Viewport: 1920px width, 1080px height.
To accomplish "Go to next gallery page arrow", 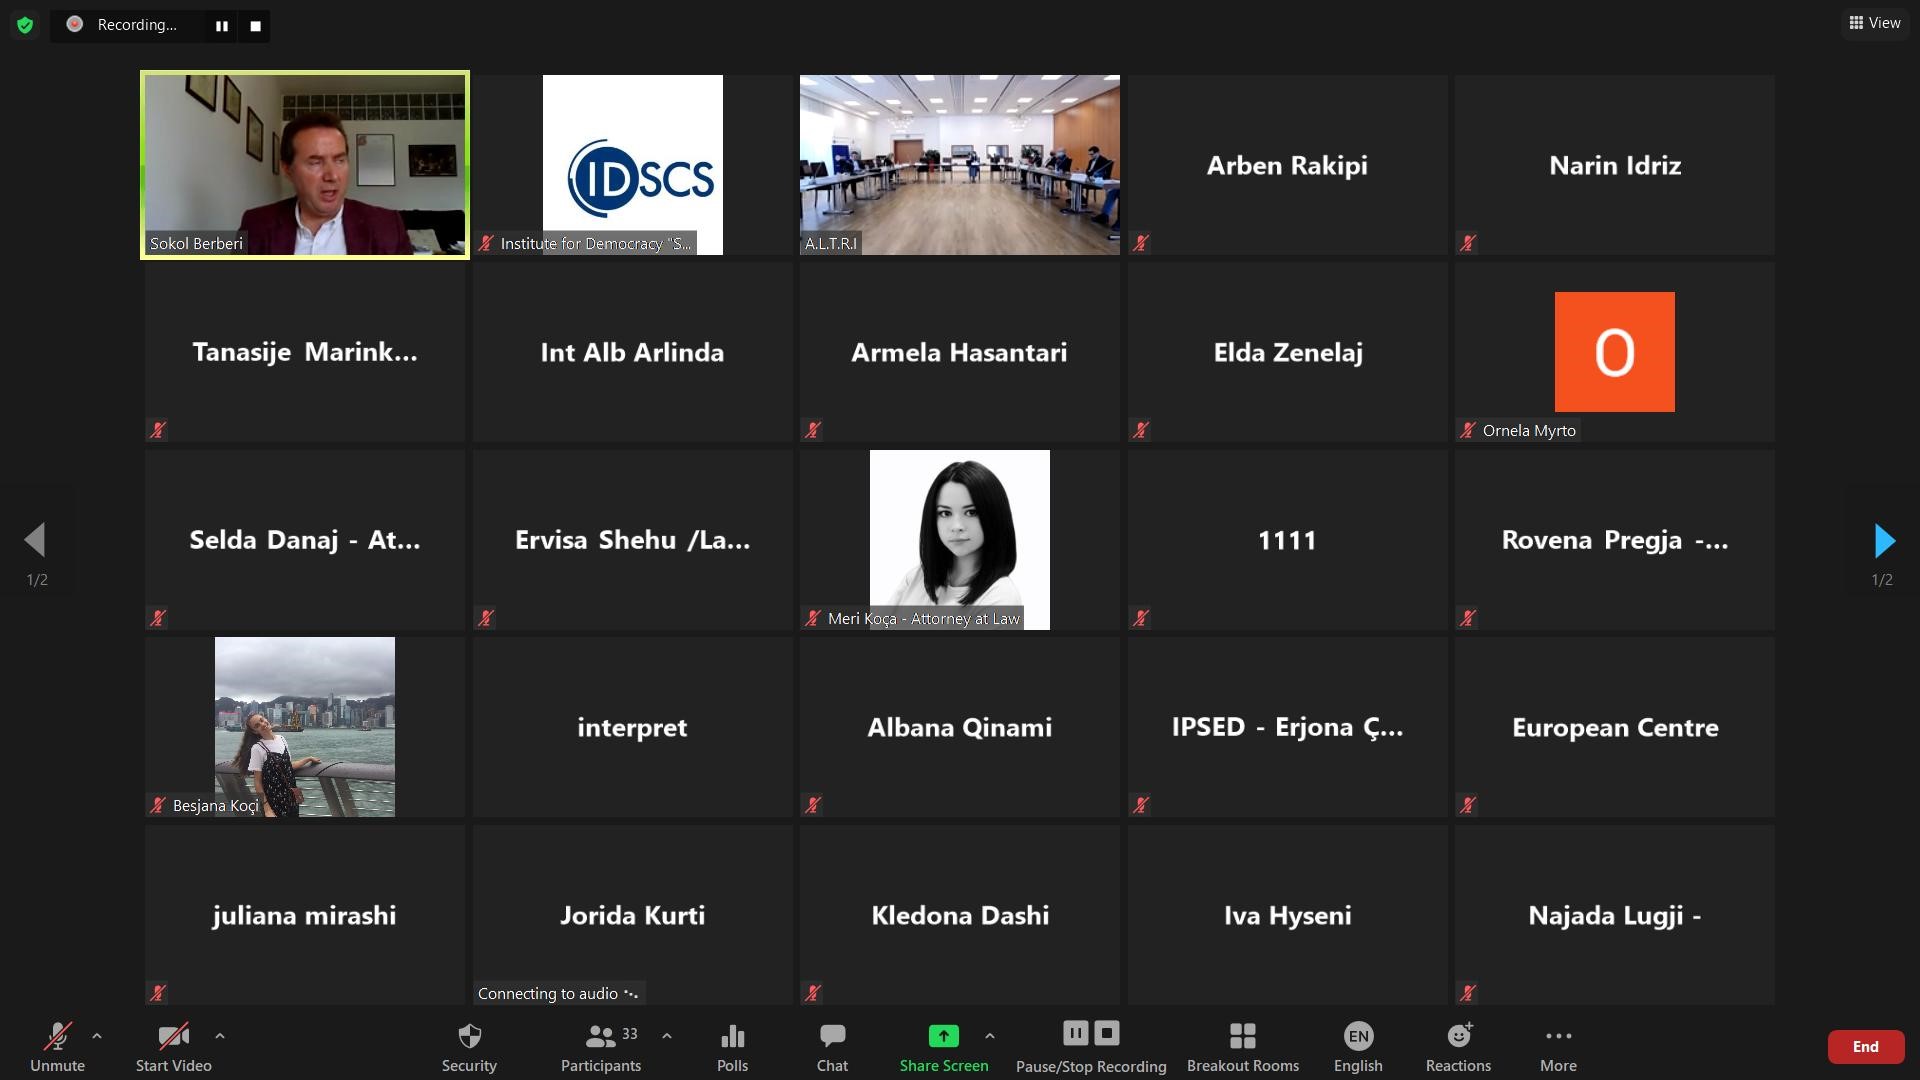I will coord(1883,541).
